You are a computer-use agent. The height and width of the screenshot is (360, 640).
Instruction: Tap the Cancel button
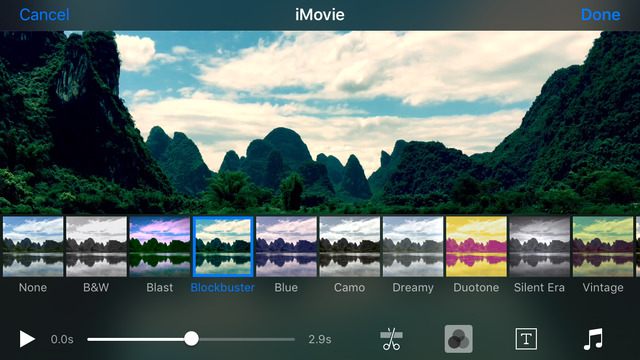pyautogui.click(x=44, y=15)
